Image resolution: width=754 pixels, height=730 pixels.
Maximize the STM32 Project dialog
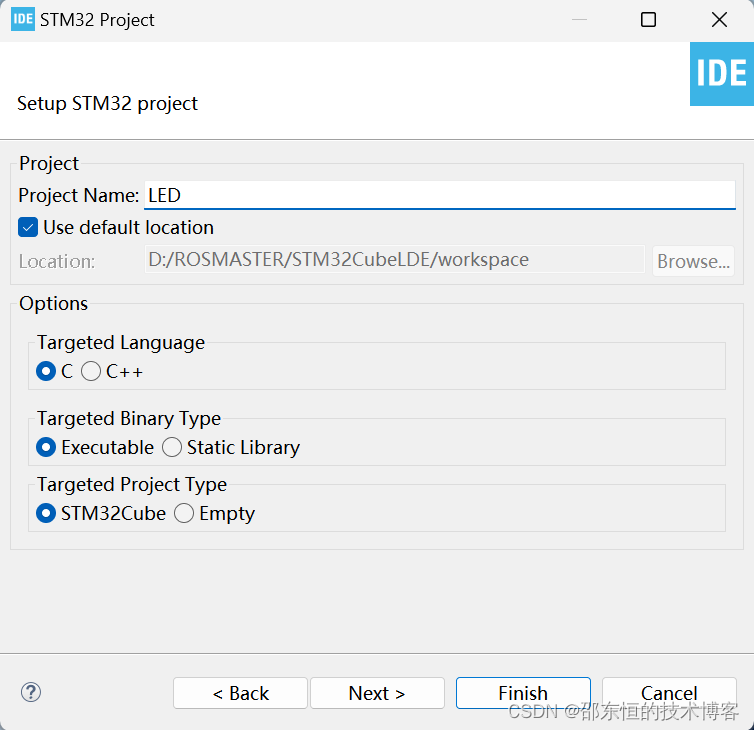(x=648, y=20)
